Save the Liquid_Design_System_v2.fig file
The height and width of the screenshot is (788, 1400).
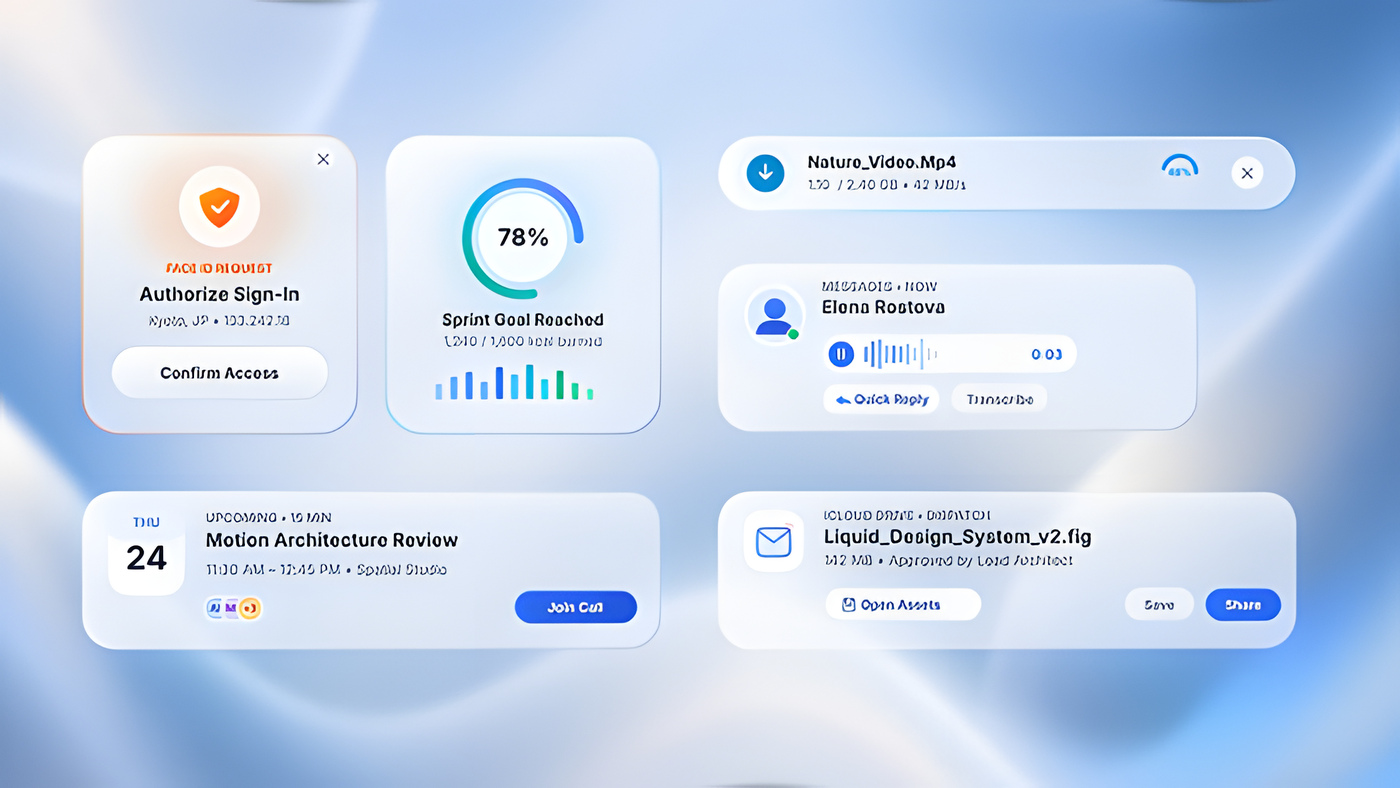tap(1159, 604)
